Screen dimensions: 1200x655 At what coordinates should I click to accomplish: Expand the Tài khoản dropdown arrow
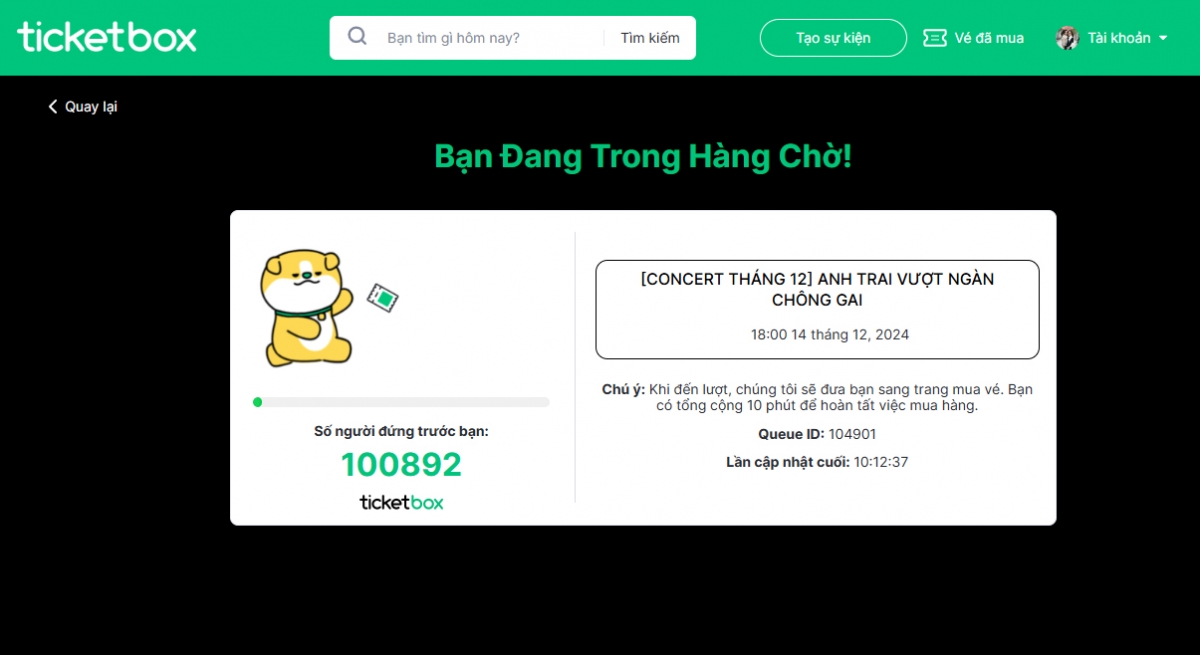click(1162, 38)
